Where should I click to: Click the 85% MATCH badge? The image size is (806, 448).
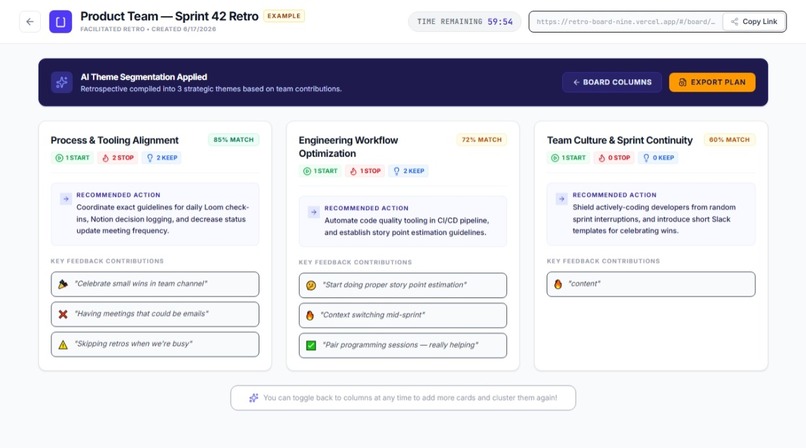[233, 140]
